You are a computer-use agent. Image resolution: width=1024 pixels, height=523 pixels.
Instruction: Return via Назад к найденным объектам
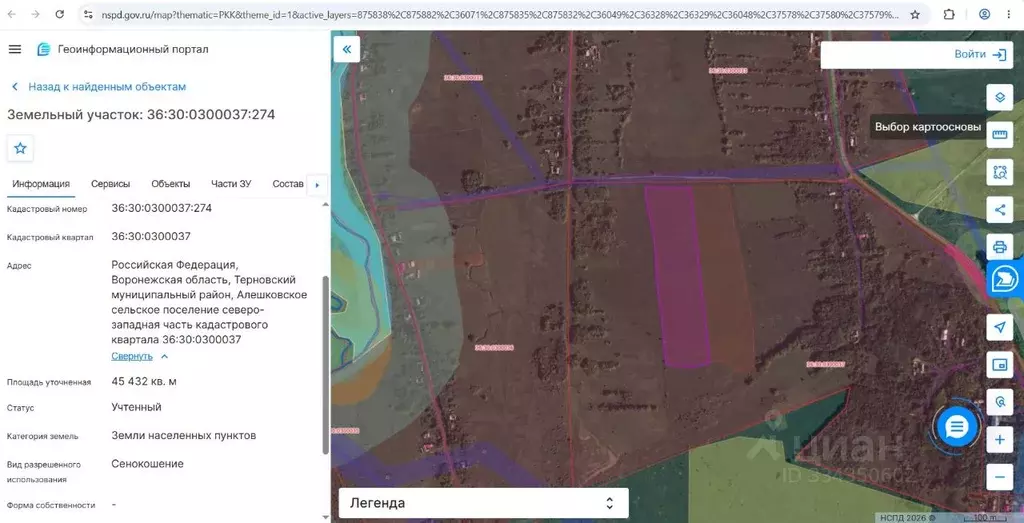click(x=99, y=87)
